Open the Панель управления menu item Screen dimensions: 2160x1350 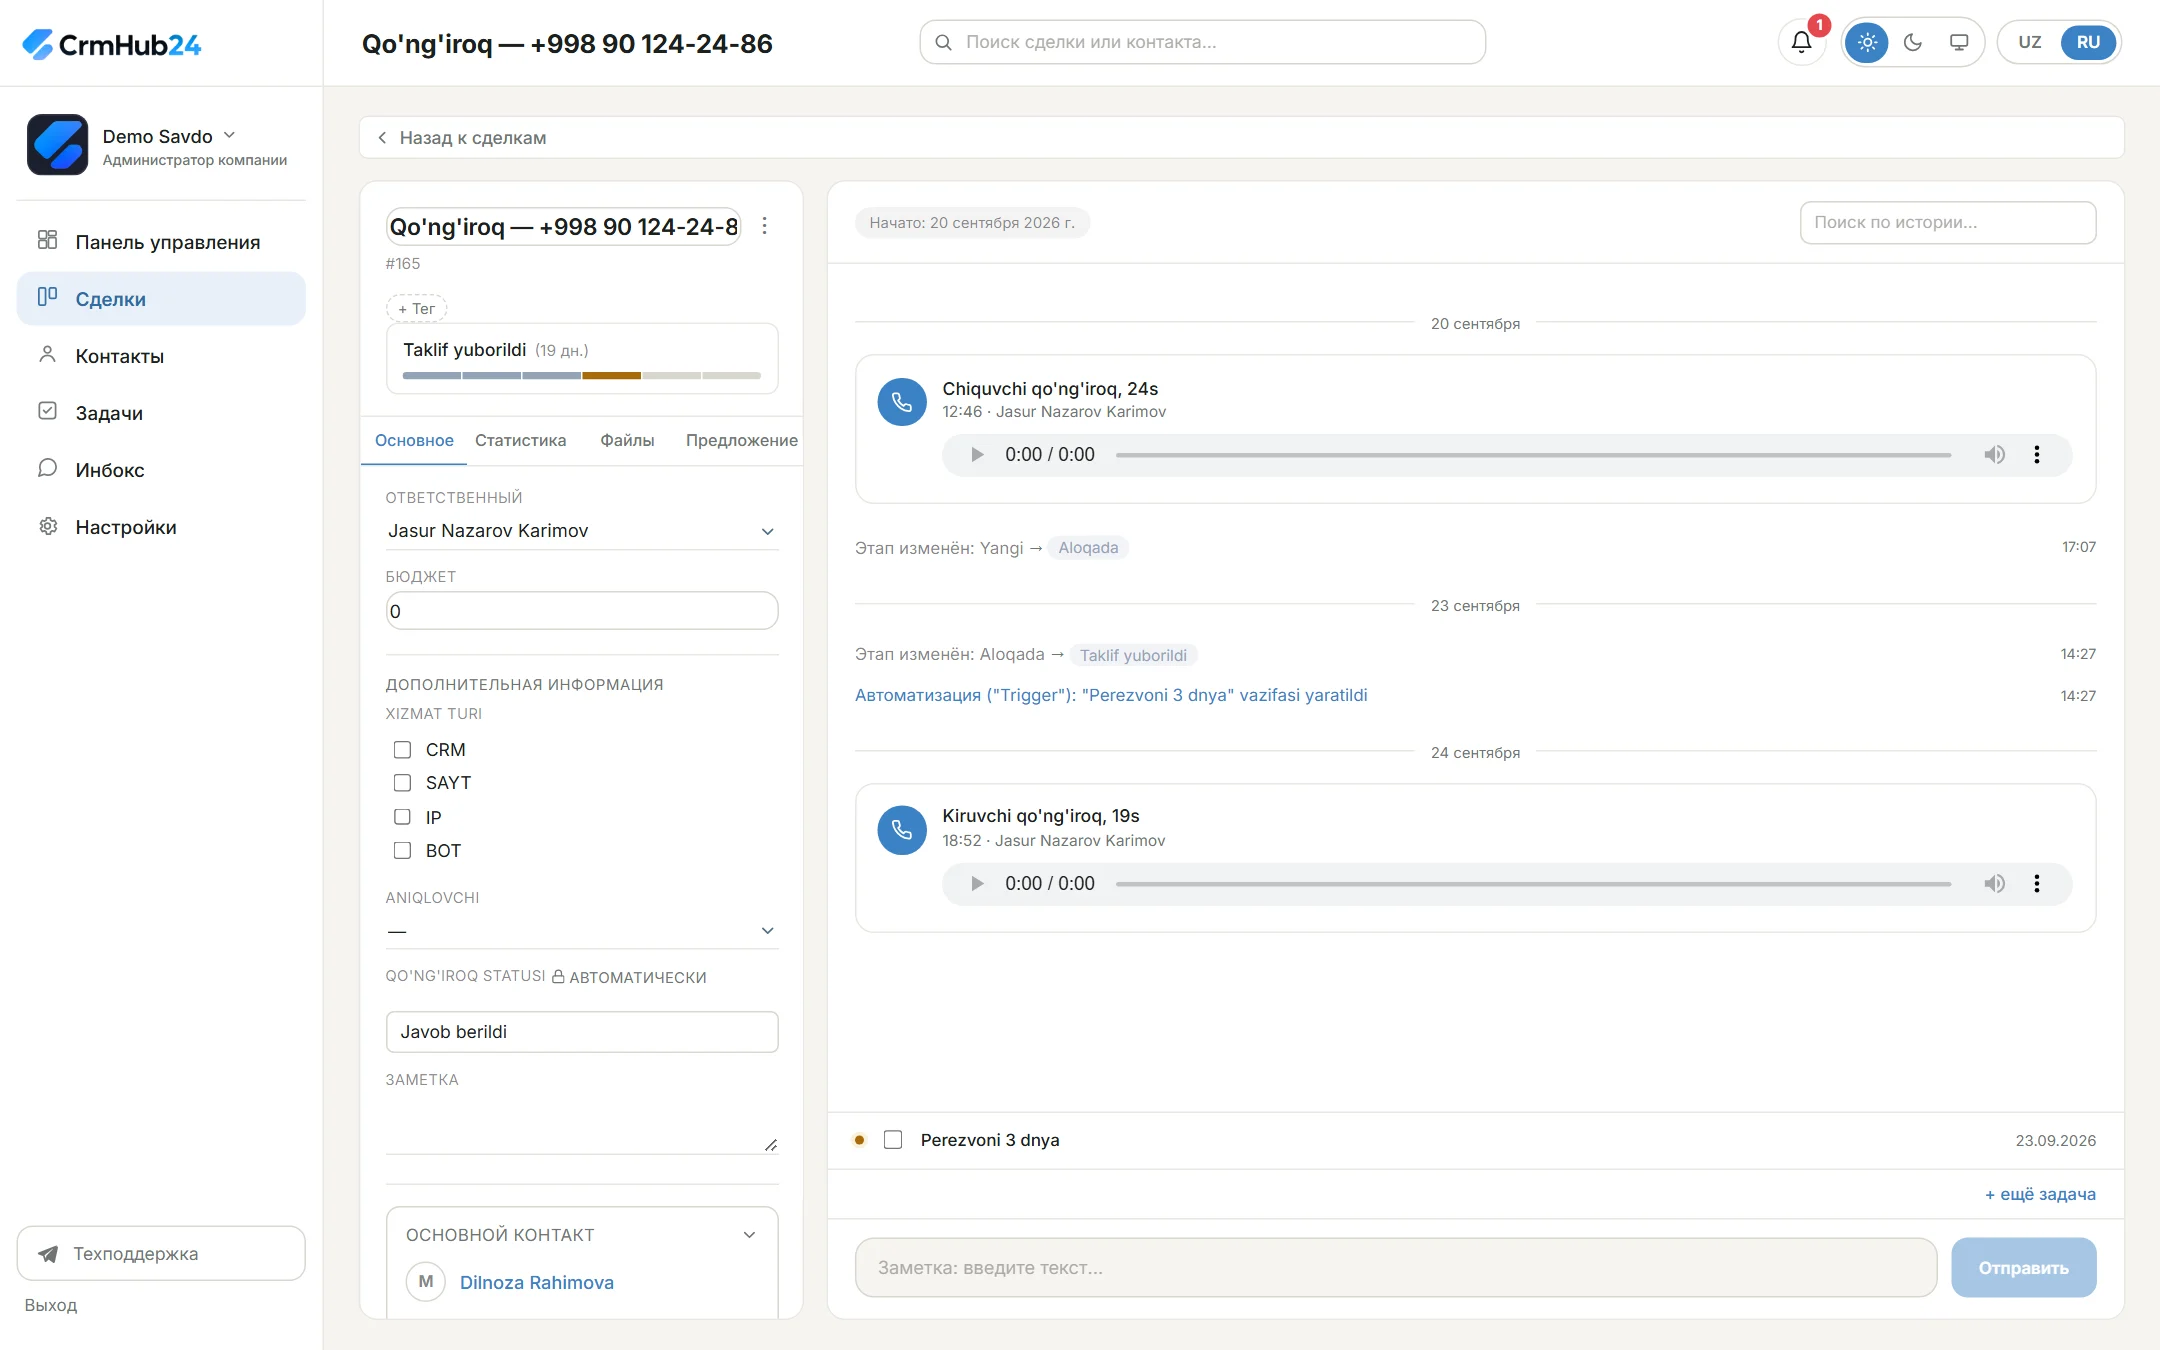tap(161, 242)
